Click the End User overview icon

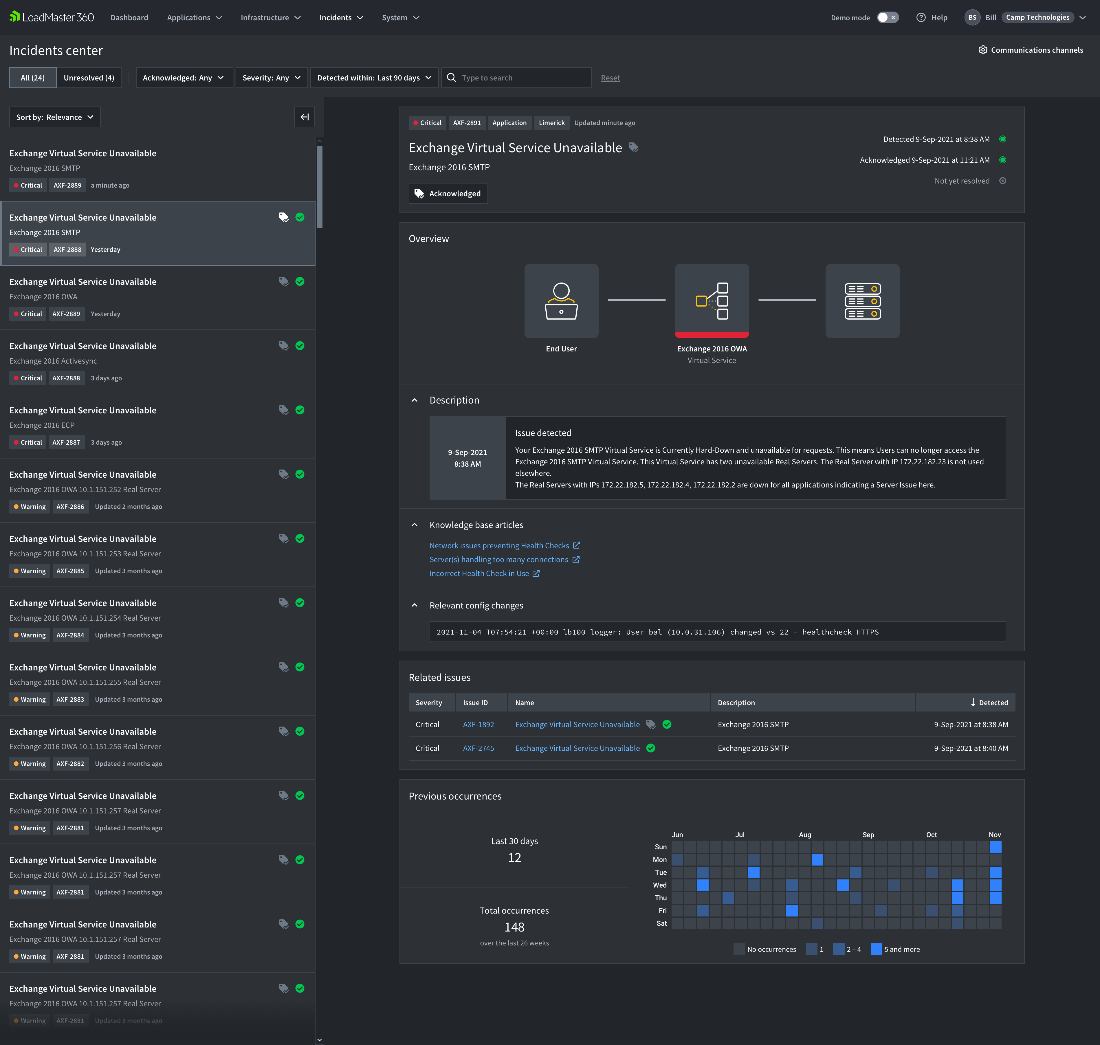point(561,301)
